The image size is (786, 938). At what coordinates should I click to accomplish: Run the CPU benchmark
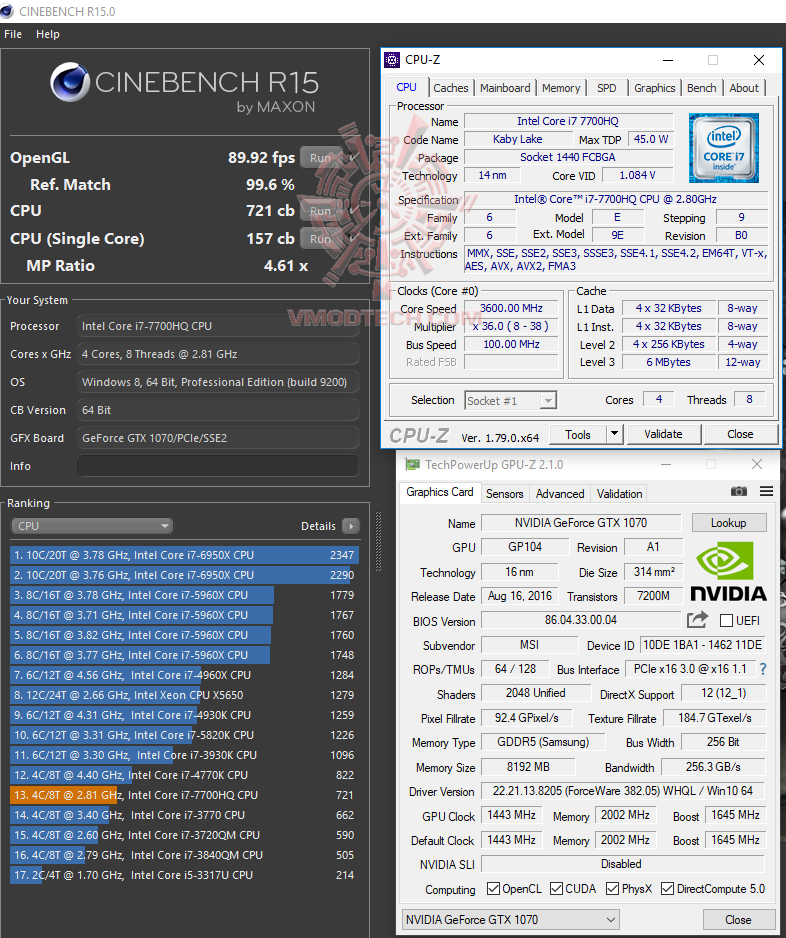(321, 211)
